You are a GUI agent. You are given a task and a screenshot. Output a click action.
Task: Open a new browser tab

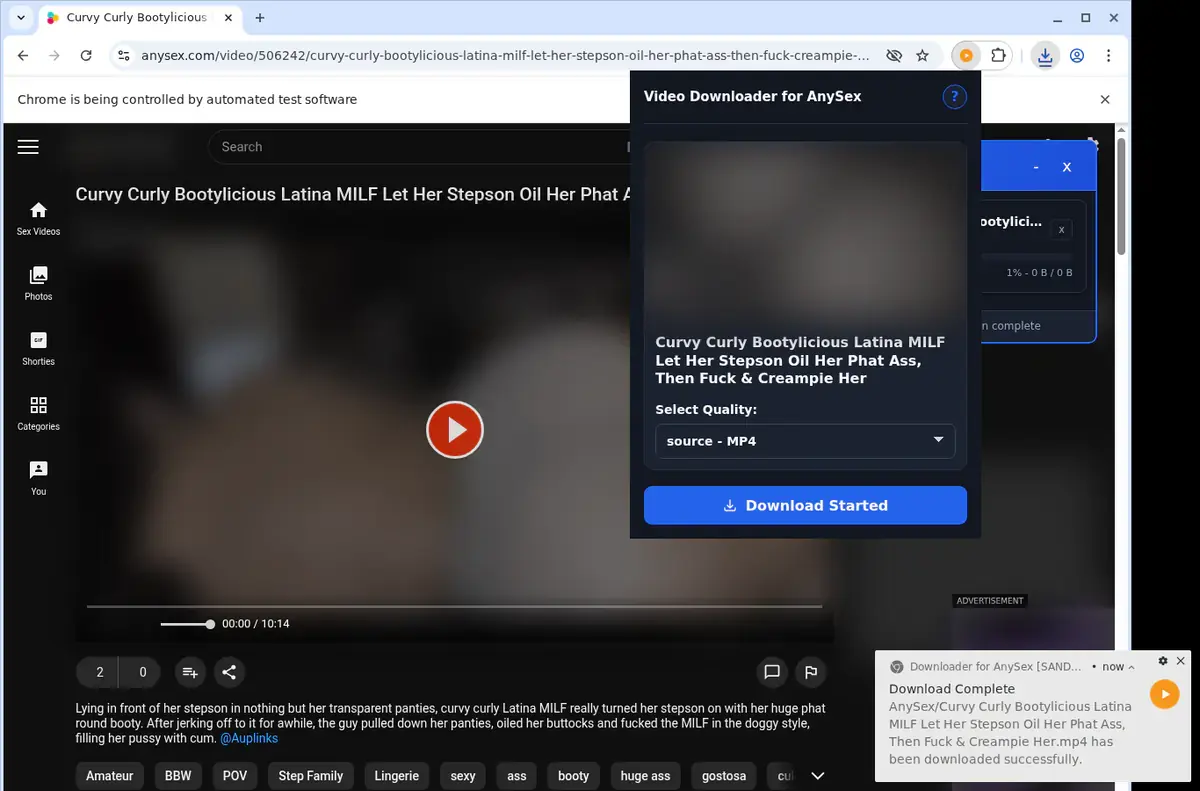[260, 18]
